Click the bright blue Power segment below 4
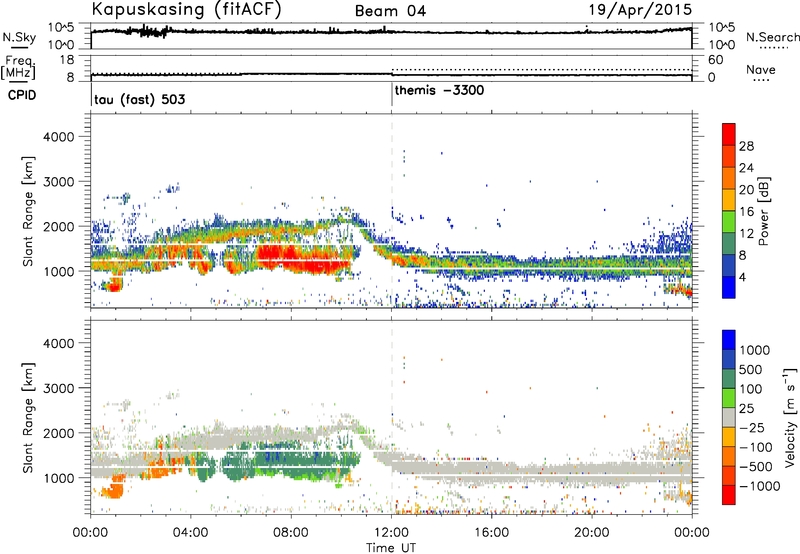800x554 pixels. [729, 287]
